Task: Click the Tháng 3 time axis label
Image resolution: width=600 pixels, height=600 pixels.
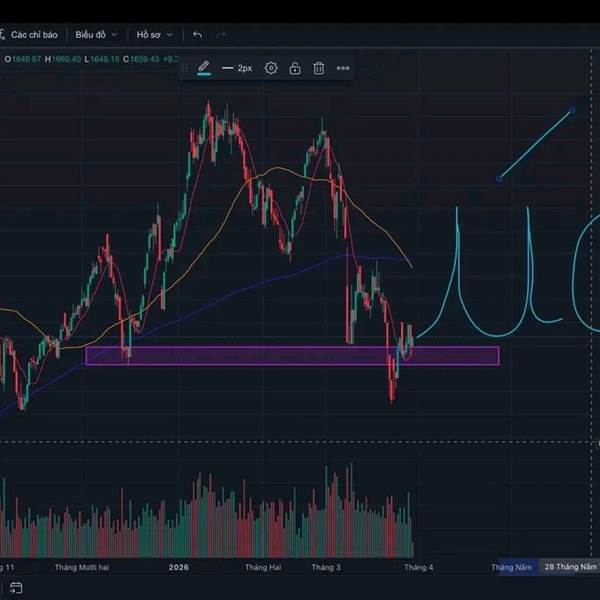Action: click(326, 567)
